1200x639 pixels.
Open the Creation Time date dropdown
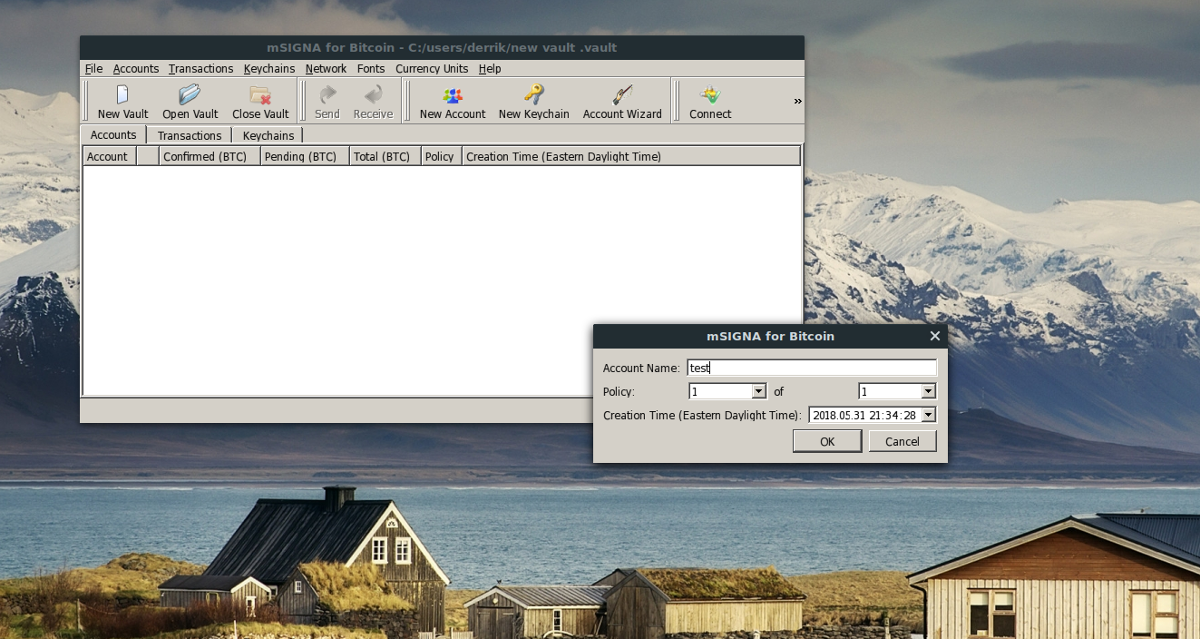pos(929,415)
